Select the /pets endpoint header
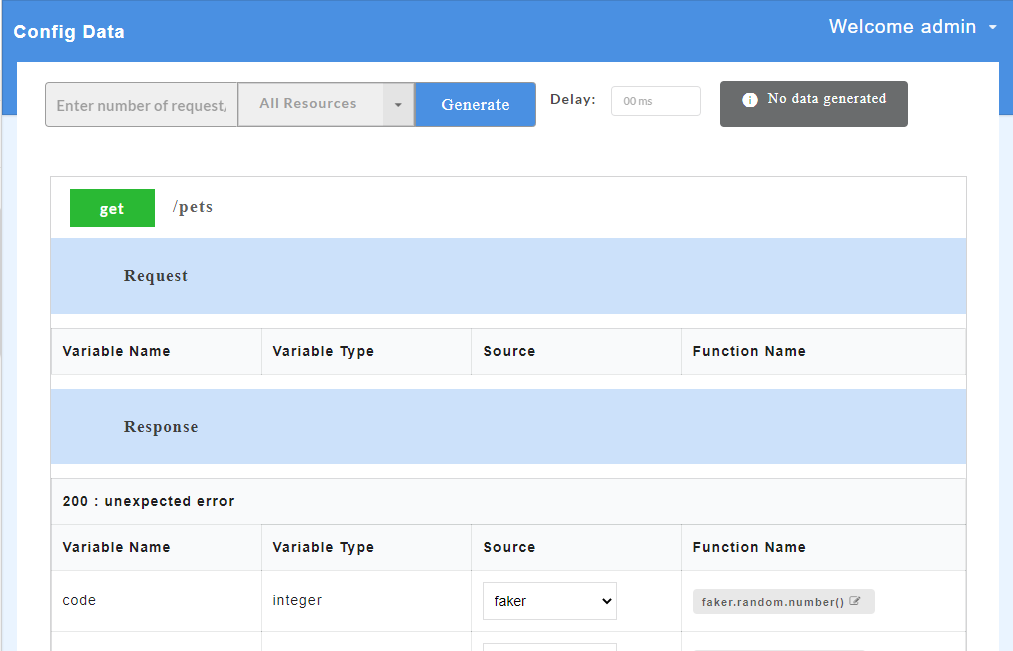 coord(193,207)
